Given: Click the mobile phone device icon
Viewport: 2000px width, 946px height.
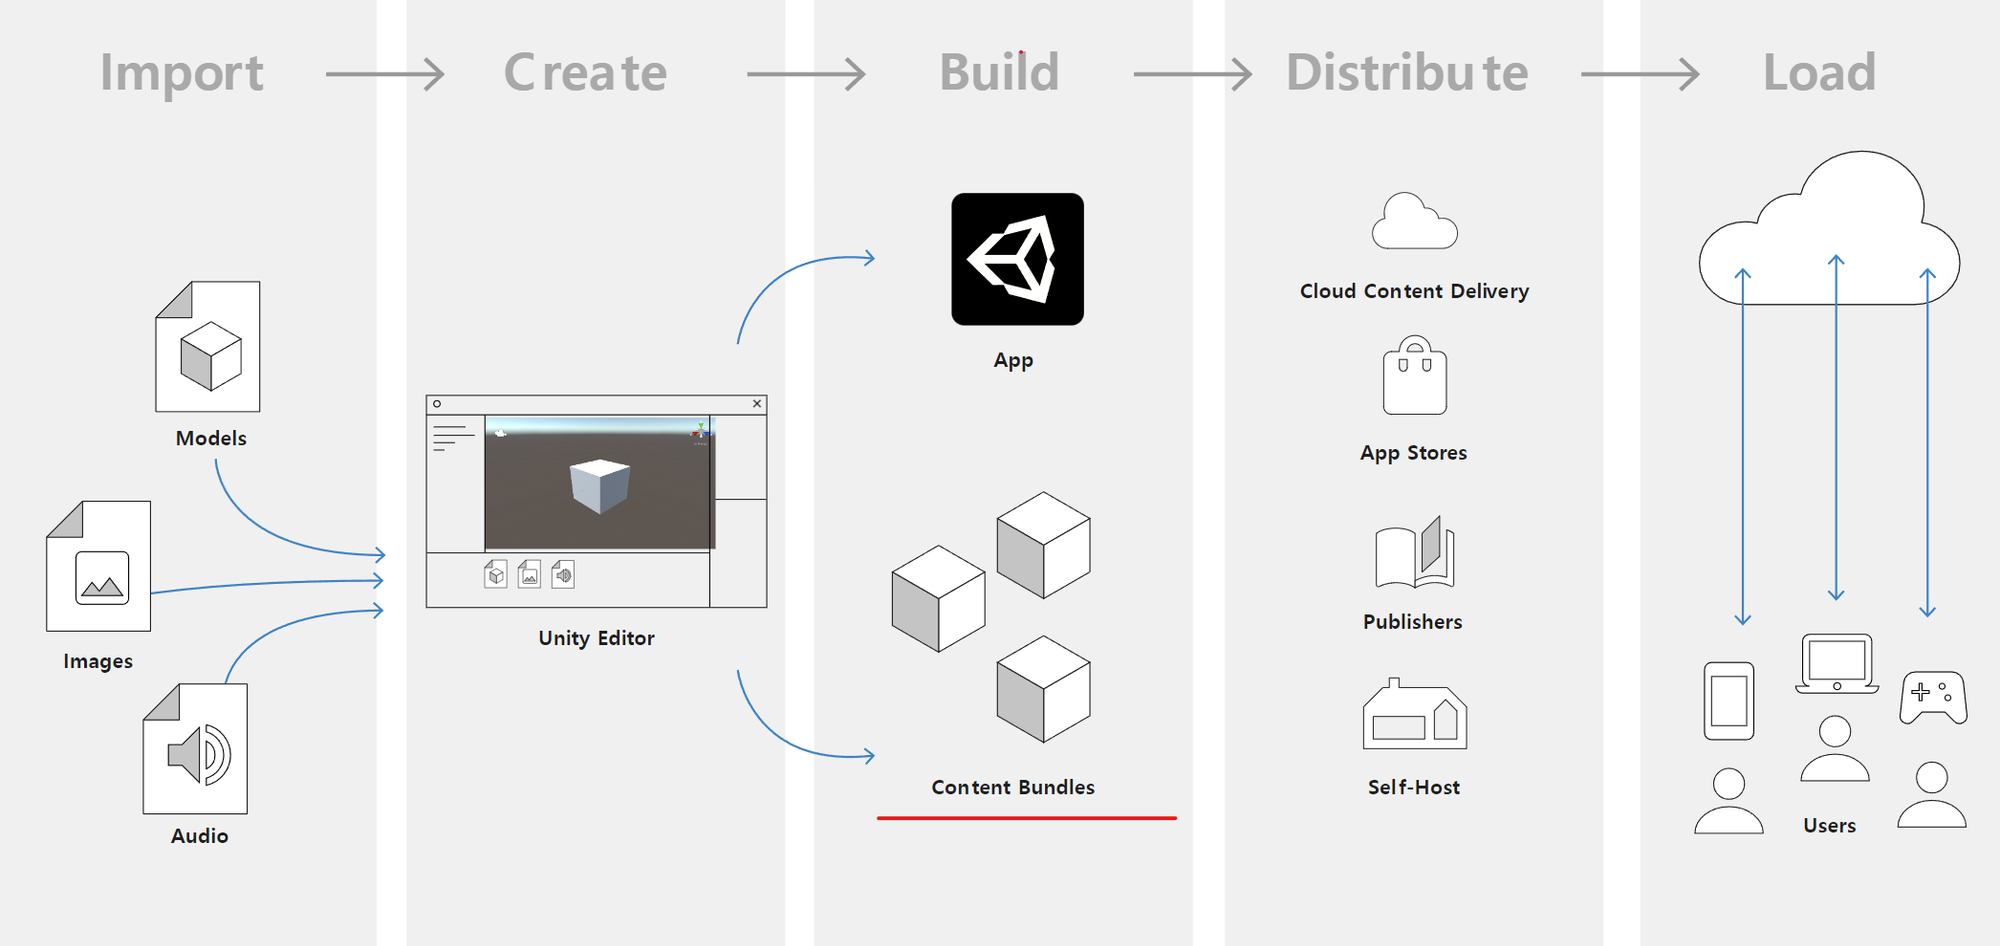Looking at the screenshot, I should click(1728, 701).
